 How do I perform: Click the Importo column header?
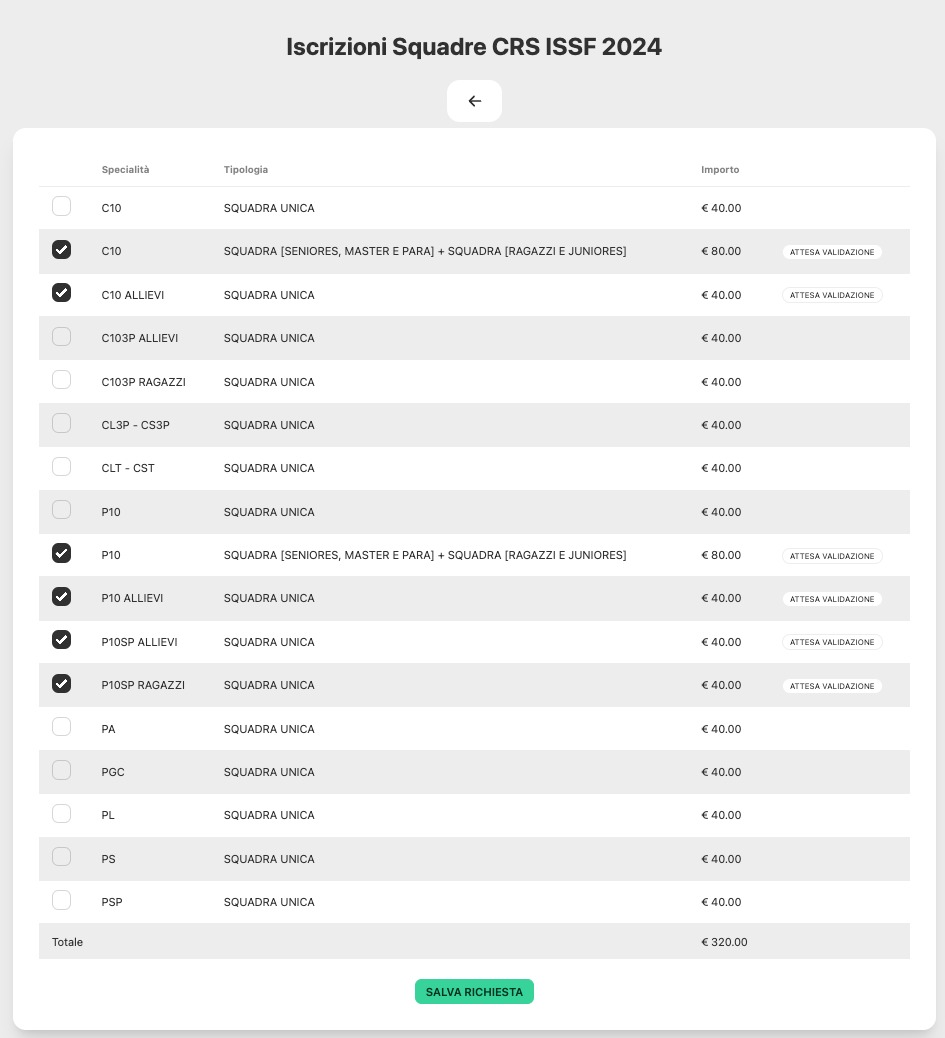pyautogui.click(x=720, y=170)
